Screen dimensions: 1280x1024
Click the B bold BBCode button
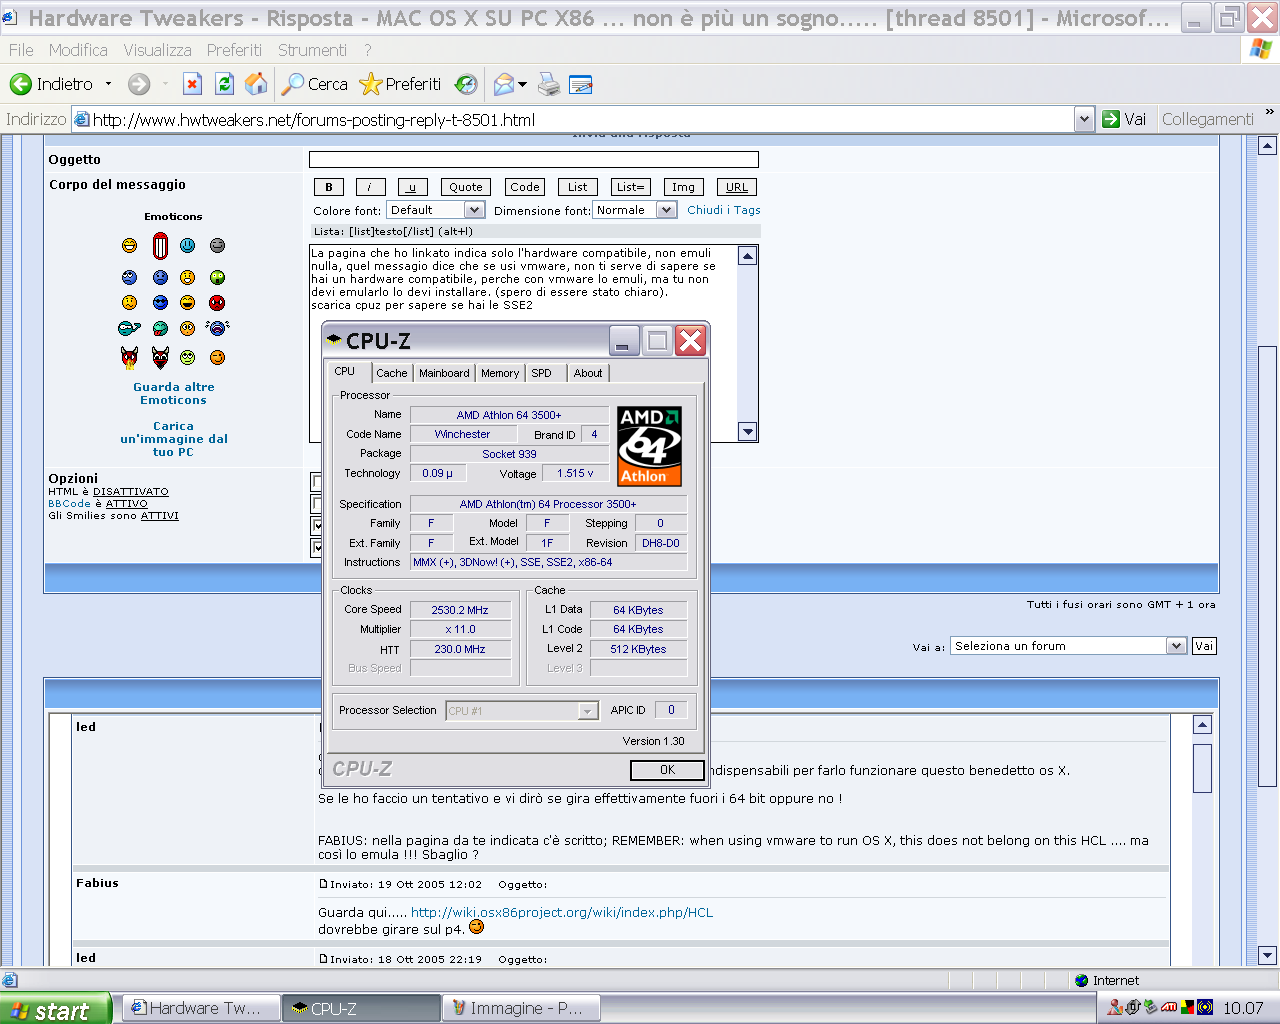point(329,187)
